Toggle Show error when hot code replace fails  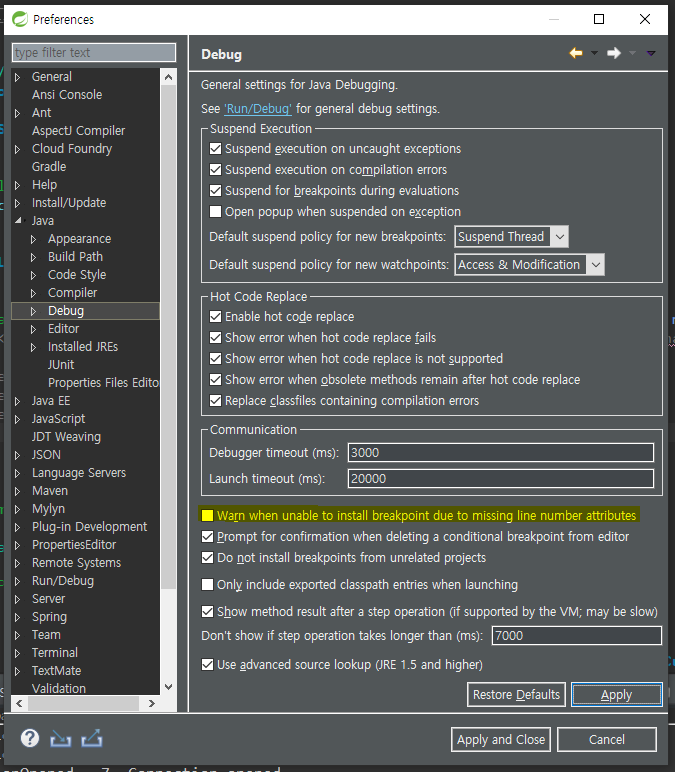pyautogui.click(x=215, y=338)
